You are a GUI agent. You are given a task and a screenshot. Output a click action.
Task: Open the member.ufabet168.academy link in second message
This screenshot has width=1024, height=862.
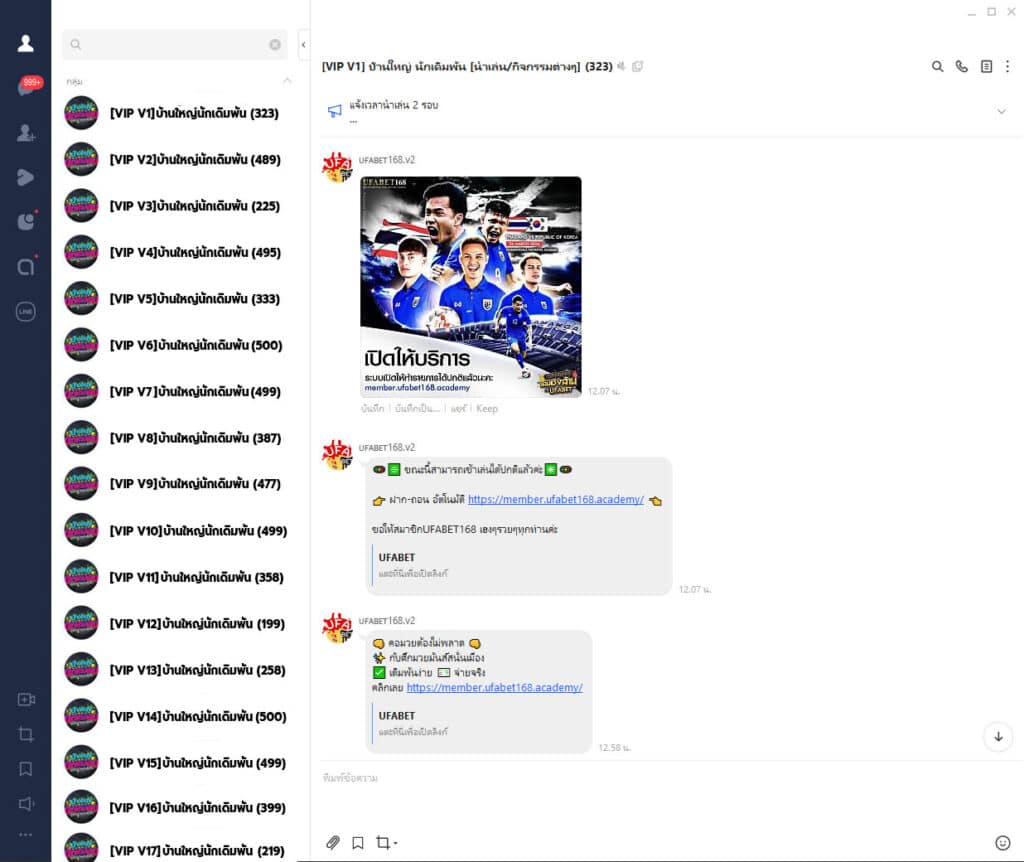pos(556,500)
